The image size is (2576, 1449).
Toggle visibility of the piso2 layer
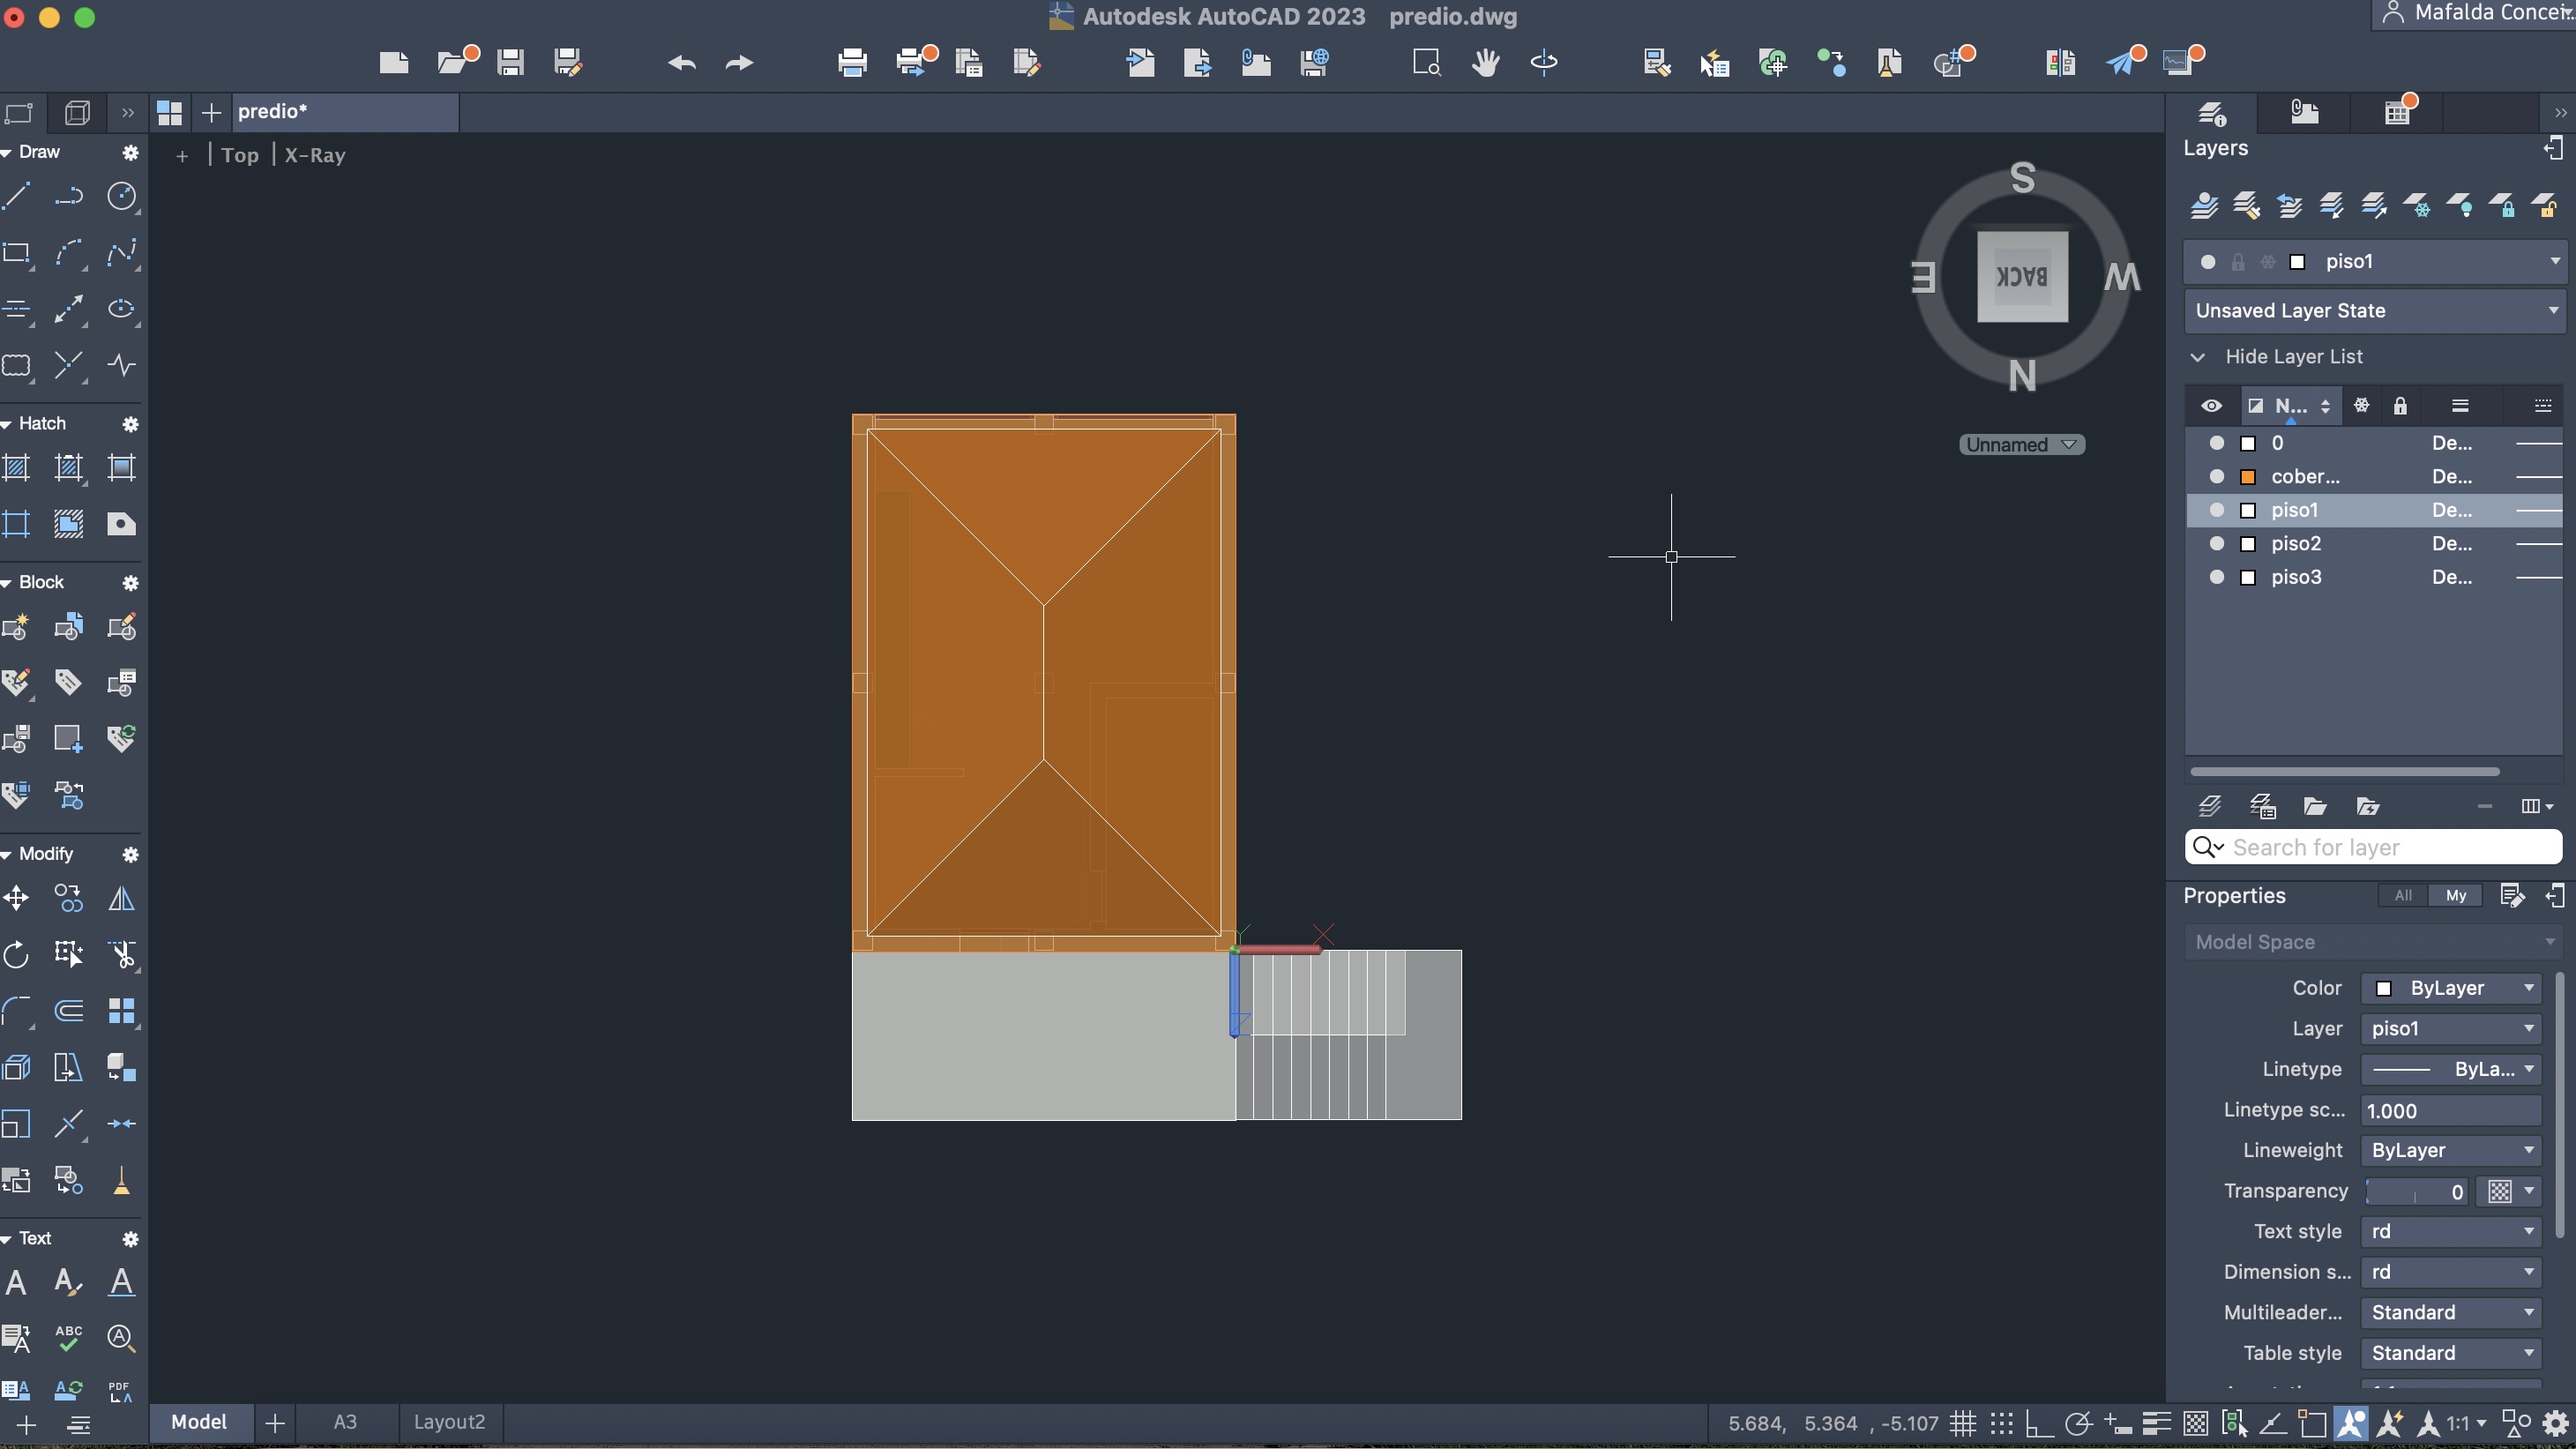point(2216,544)
